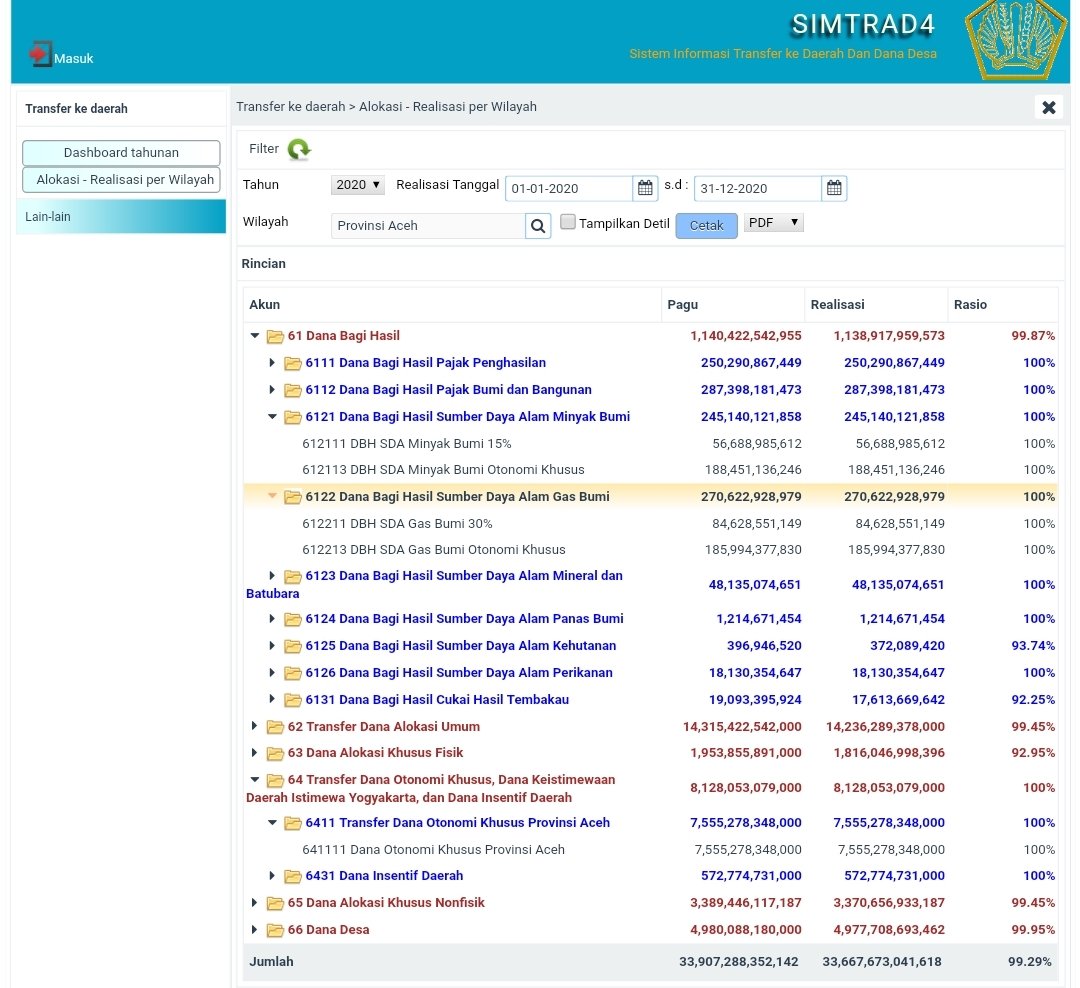Open the start date calendar picker
This screenshot has width=1080, height=988.
[645, 188]
